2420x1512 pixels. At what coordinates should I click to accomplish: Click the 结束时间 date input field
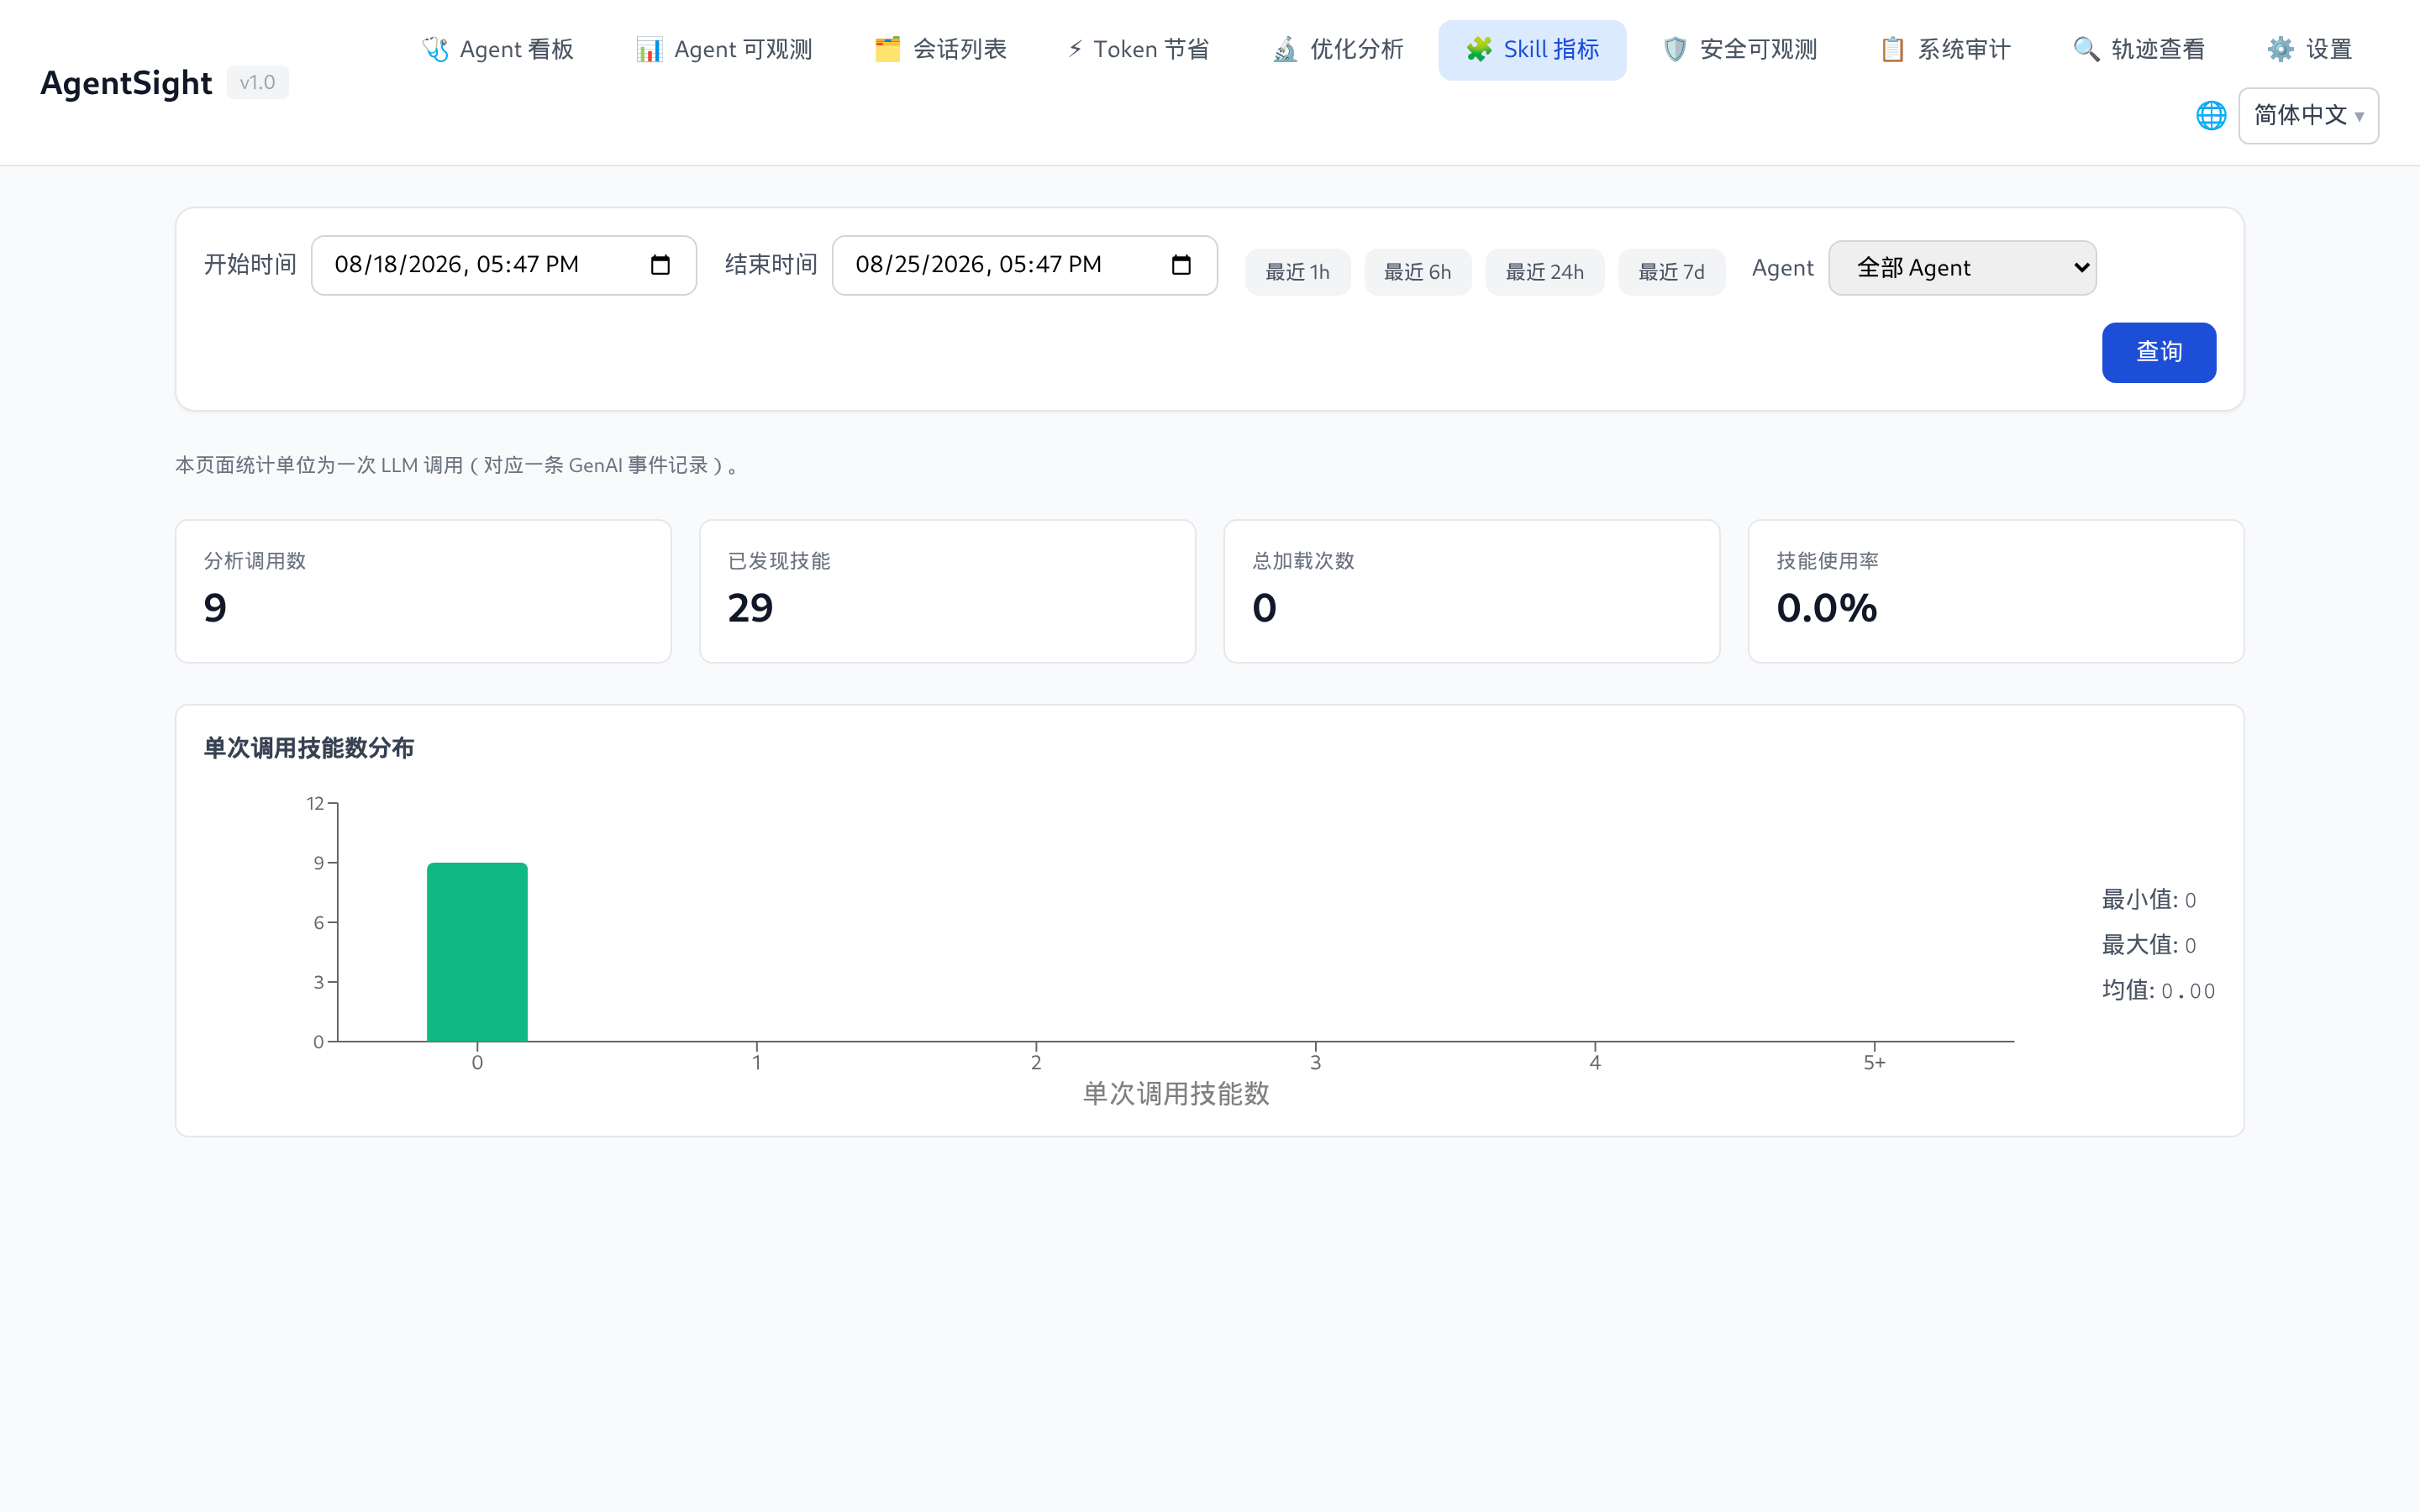(x=1025, y=265)
